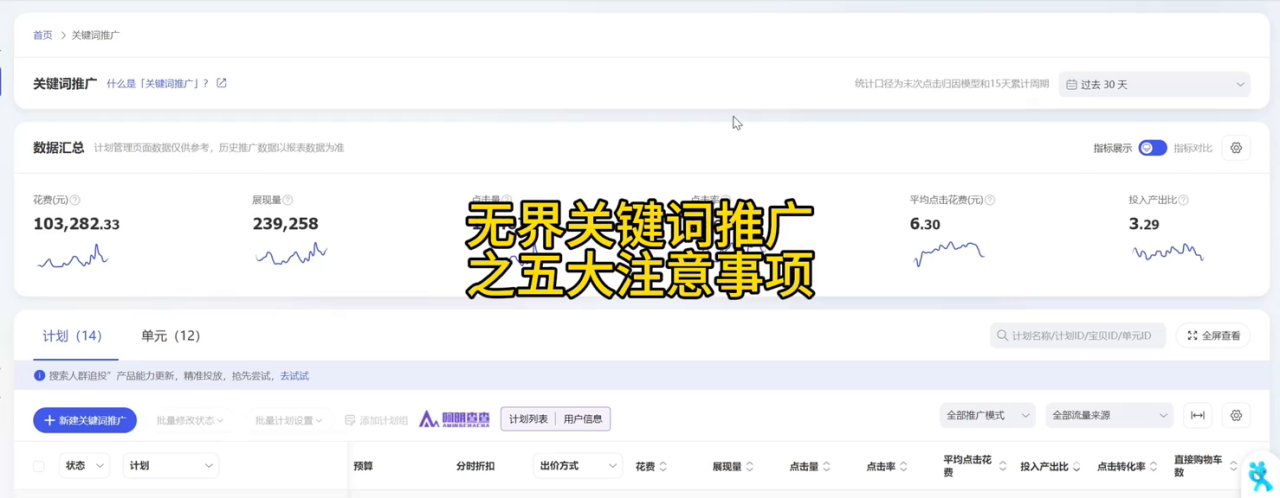Click into the plan name/ID search field
Viewport: 1280px width, 498px height.
(1078, 336)
